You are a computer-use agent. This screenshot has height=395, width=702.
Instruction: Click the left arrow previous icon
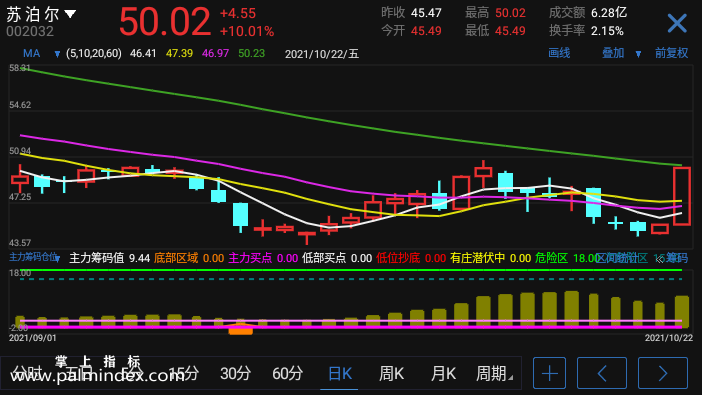coord(602,373)
